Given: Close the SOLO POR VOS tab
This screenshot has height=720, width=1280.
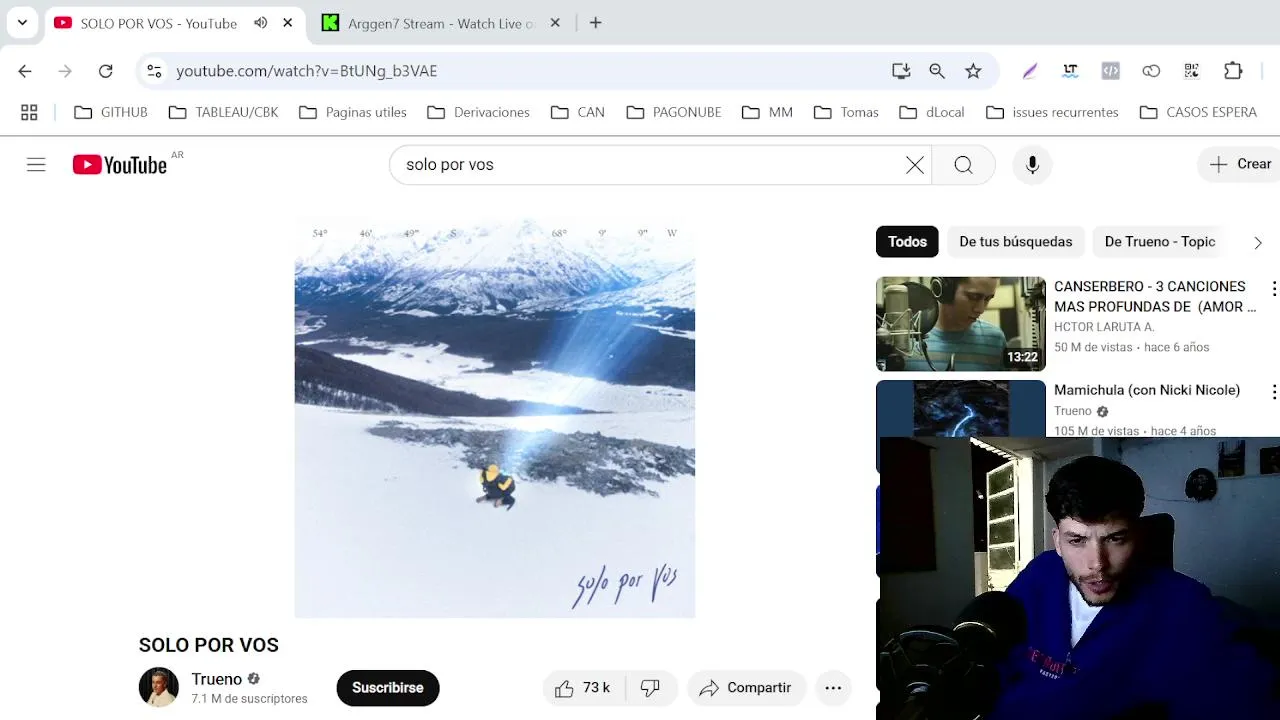Looking at the screenshot, I should [x=288, y=23].
